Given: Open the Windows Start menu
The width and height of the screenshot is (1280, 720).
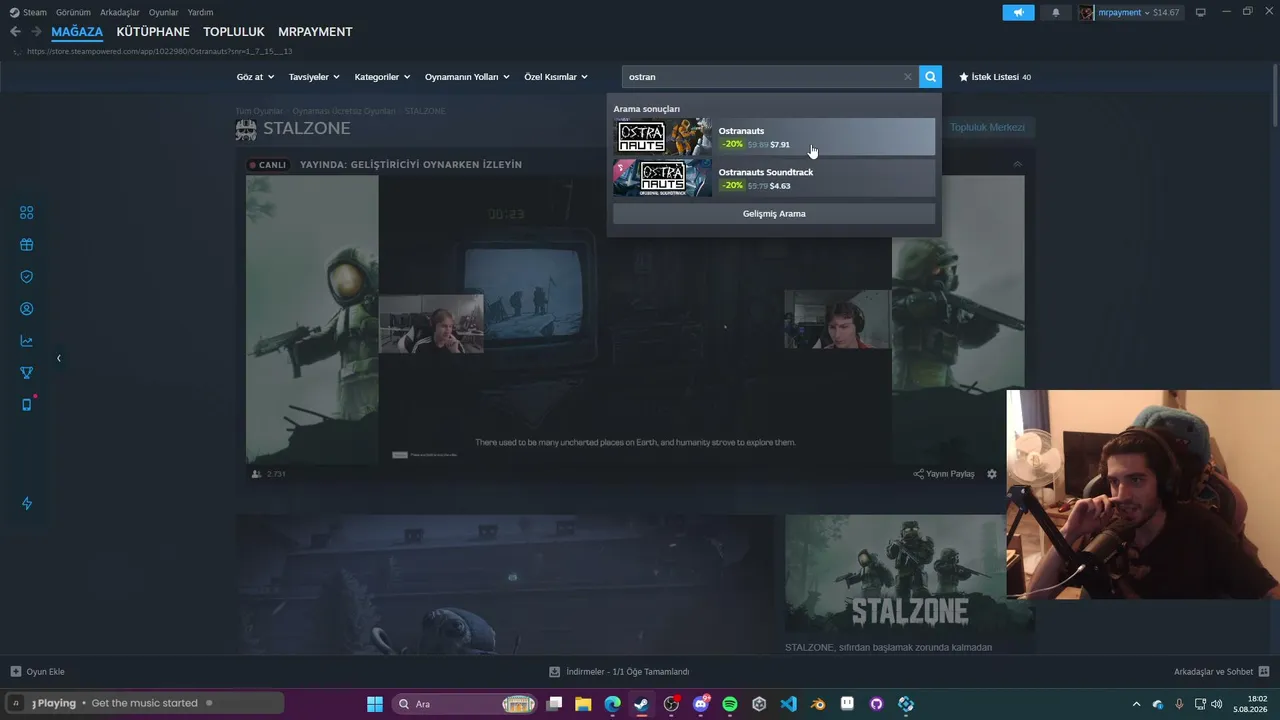Looking at the screenshot, I should (375, 704).
